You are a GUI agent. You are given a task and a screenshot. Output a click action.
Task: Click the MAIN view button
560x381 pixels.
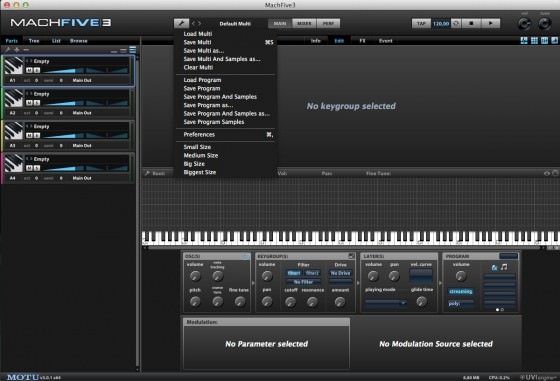point(280,24)
